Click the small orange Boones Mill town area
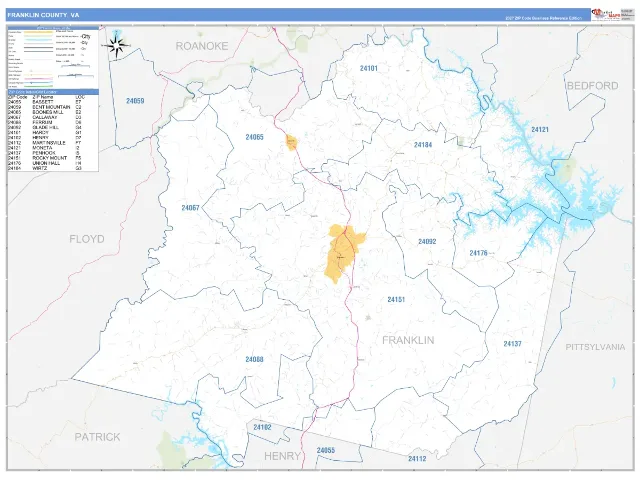The height and width of the screenshot is (480, 640). point(291,143)
